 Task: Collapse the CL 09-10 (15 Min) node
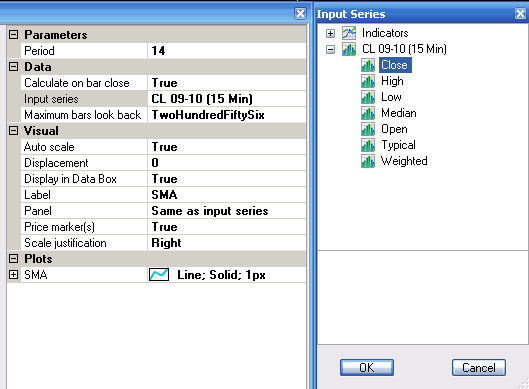(330, 50)
